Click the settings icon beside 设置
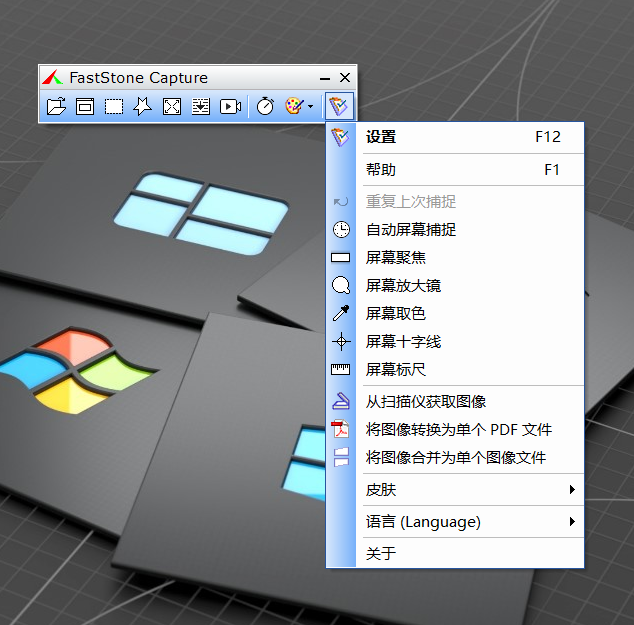 (x=340, y=137)
